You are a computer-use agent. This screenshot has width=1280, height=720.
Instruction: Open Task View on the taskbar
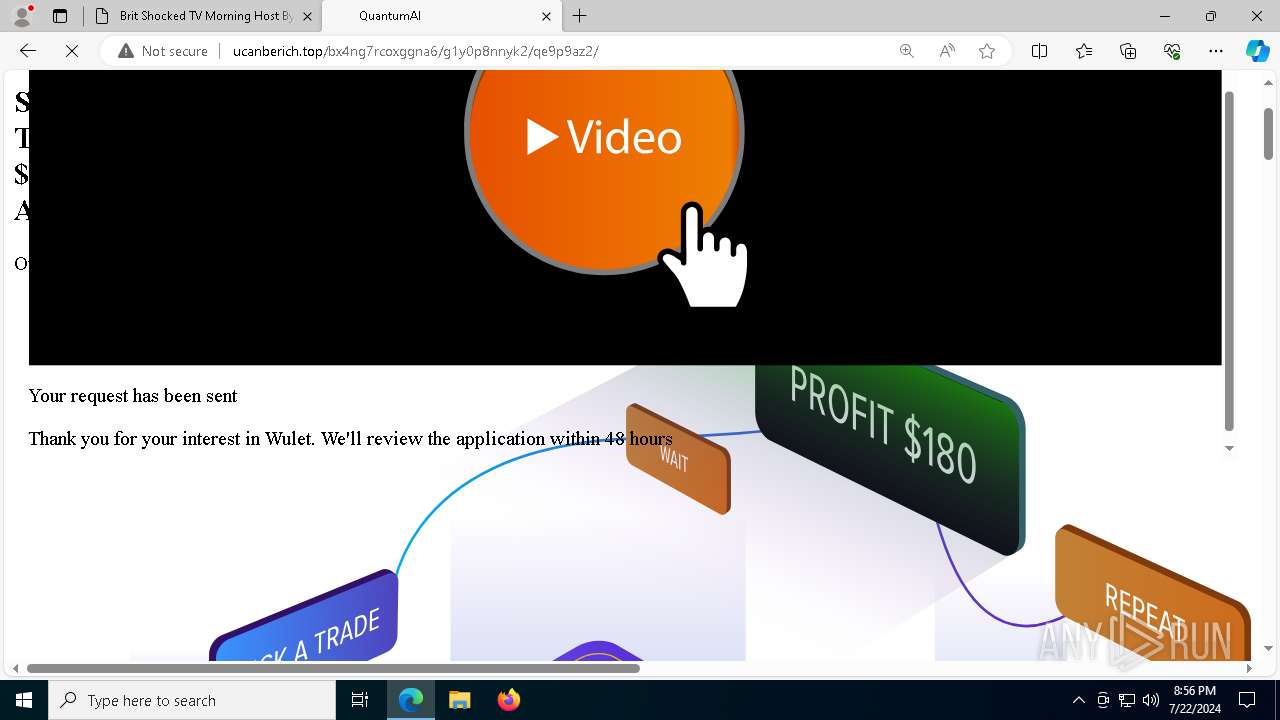[x=360, y=700]
